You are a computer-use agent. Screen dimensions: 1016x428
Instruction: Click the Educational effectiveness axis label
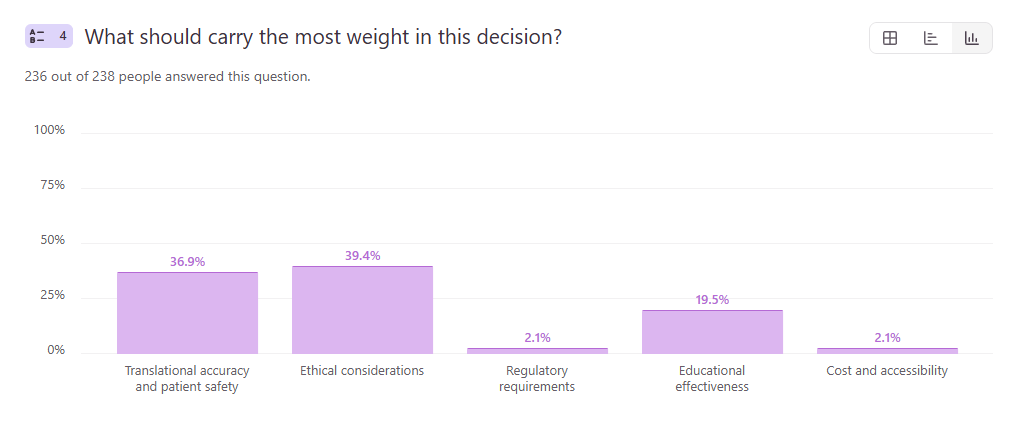tap(712, 378)
